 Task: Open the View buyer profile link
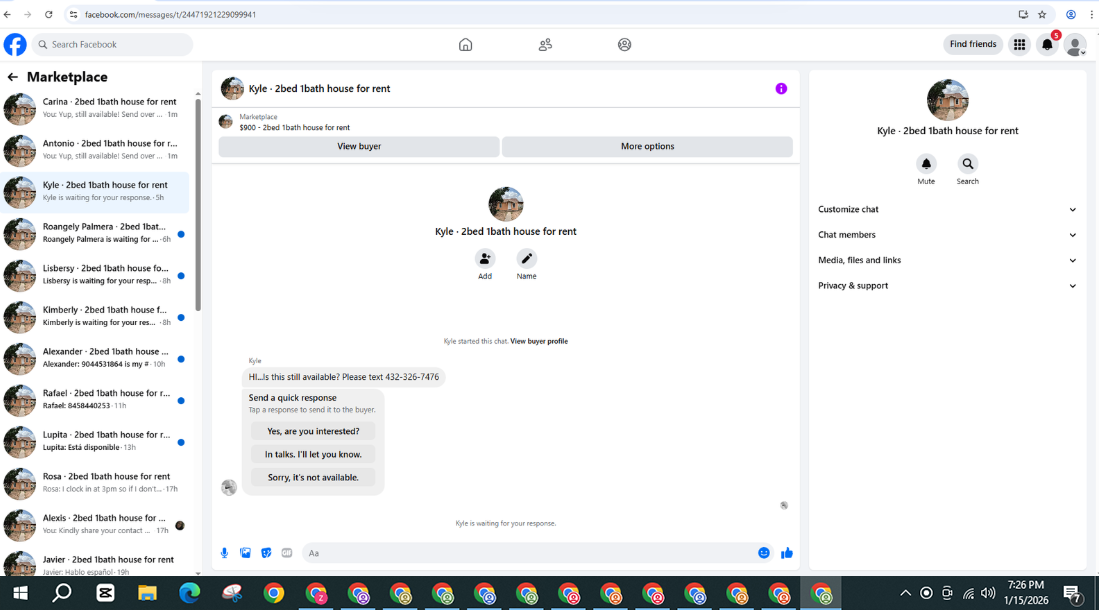539,341
